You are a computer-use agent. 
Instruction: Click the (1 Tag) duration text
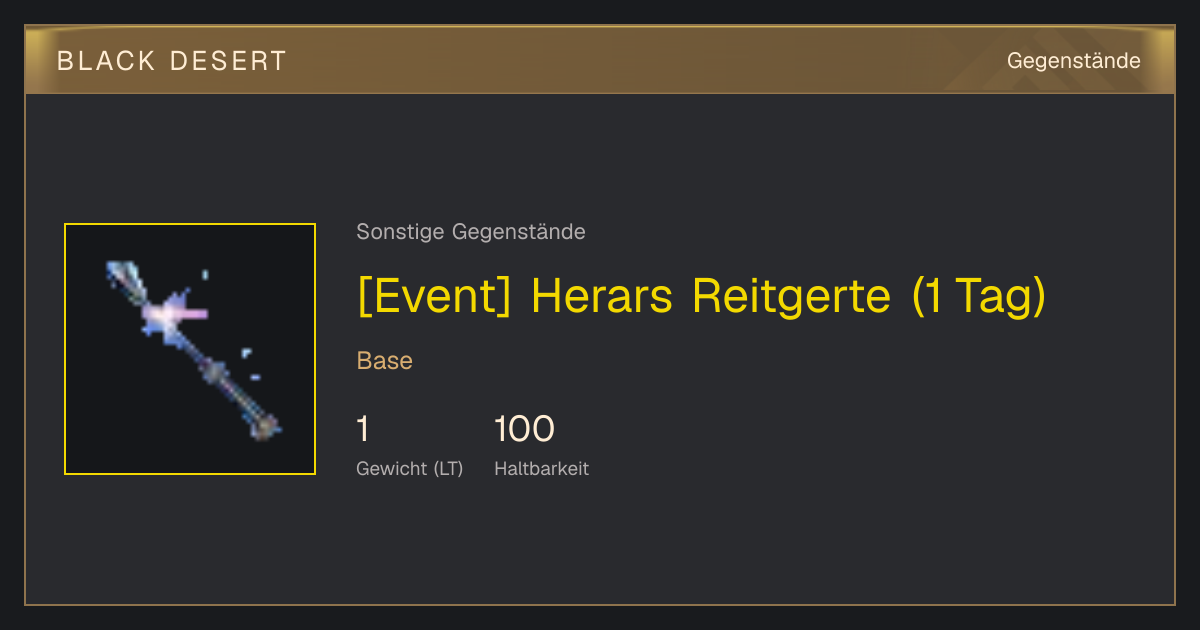[979, 296]
